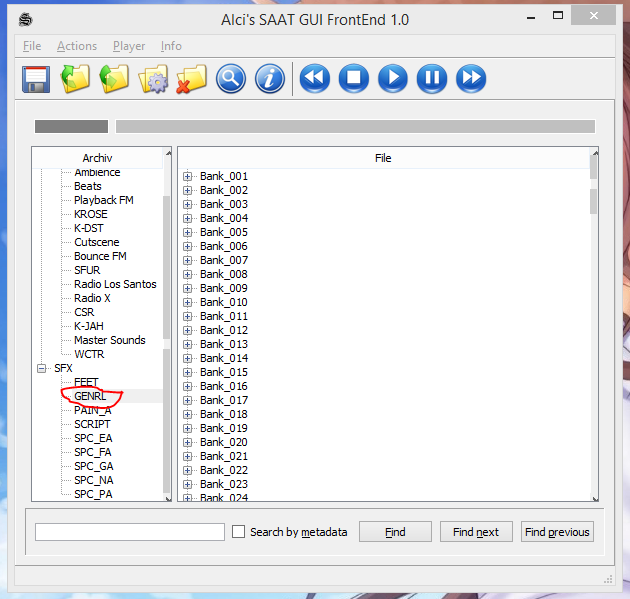Select Beats in the archive list

pyautogui.click(x=88, y=186)
